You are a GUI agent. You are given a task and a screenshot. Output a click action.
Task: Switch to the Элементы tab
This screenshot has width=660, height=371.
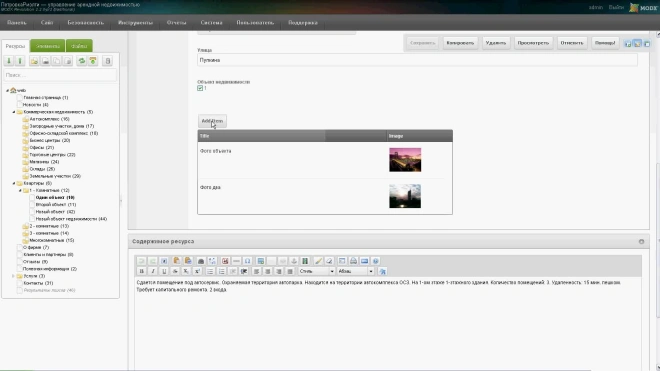(x=48, y=46)
